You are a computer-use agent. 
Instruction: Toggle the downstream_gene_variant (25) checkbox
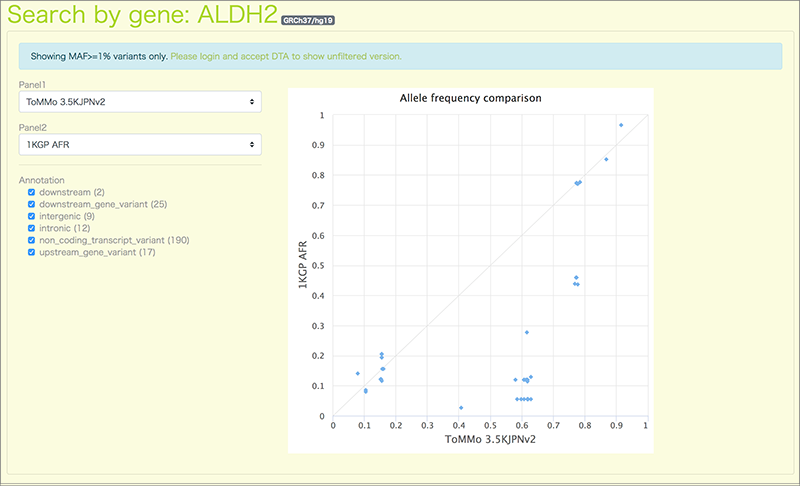click(33, 204)
